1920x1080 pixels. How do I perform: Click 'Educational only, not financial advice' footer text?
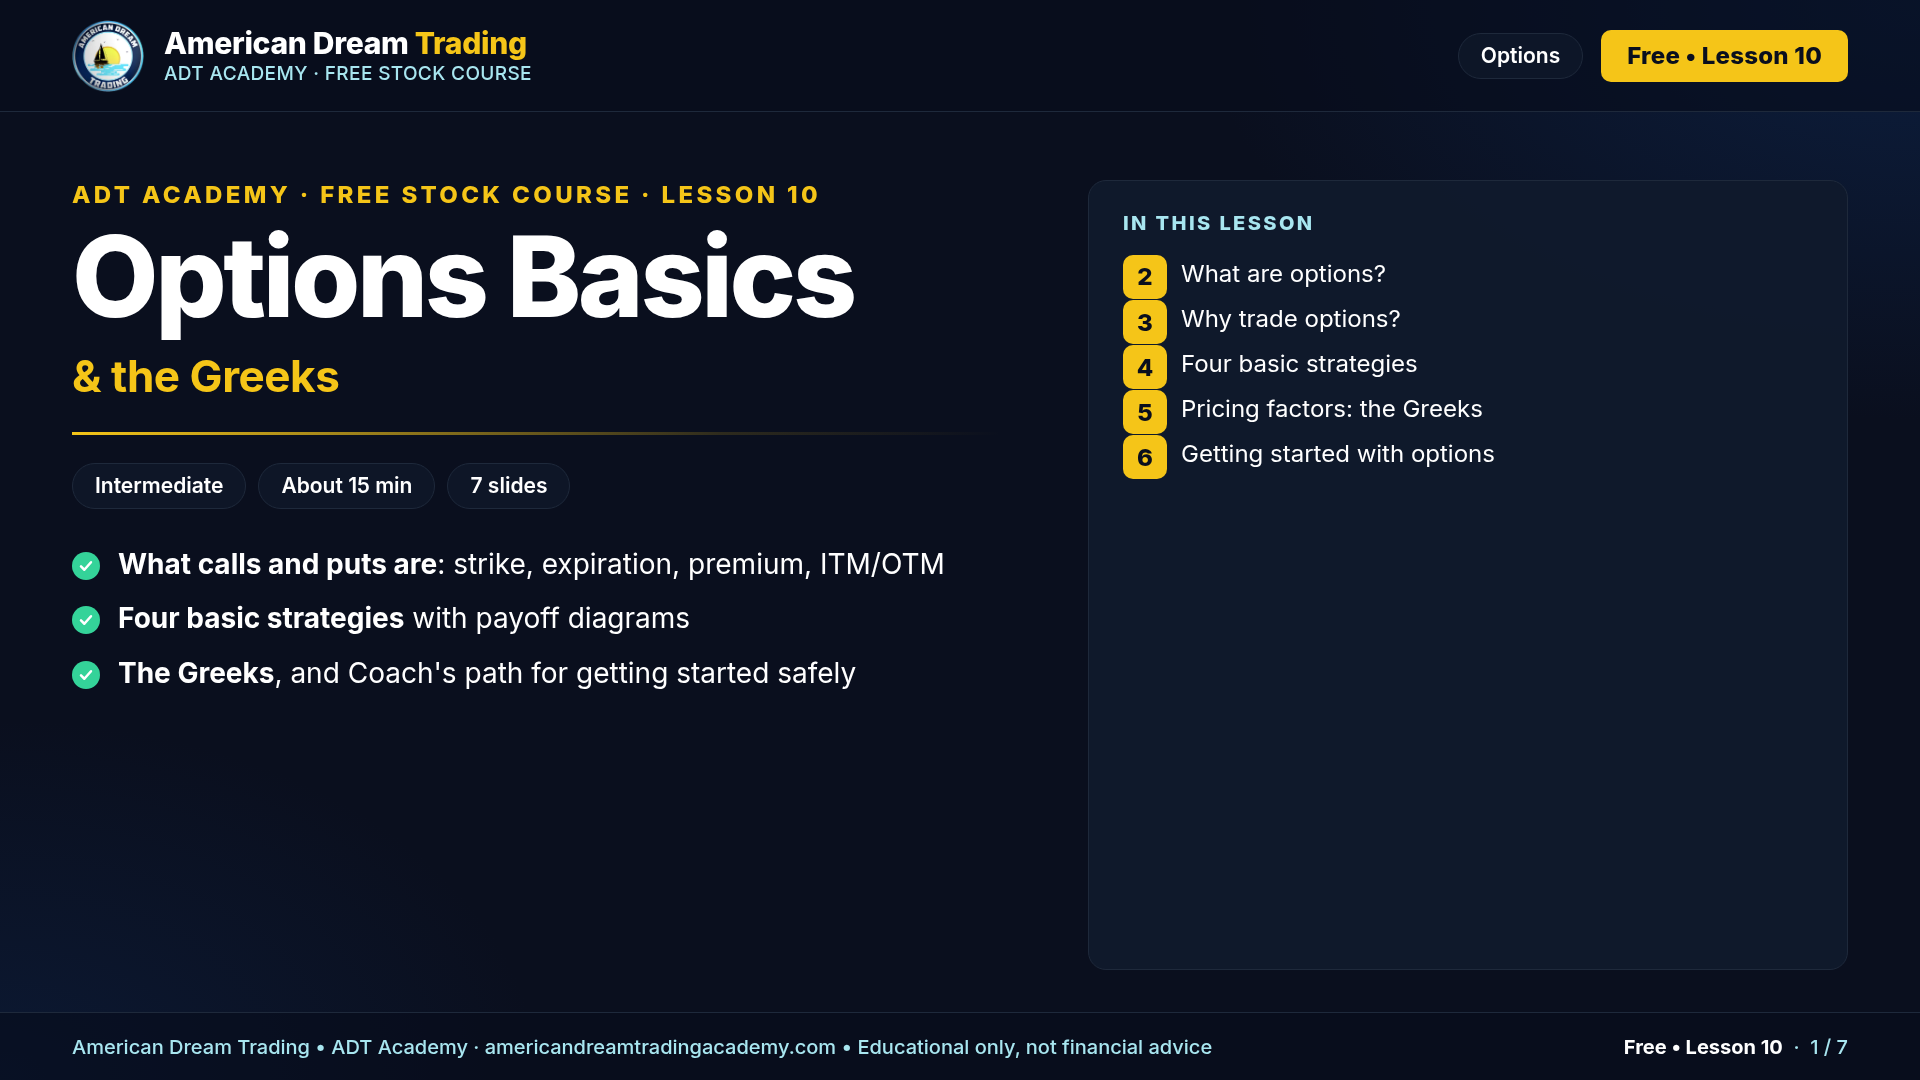(x=1034, y=1047)
